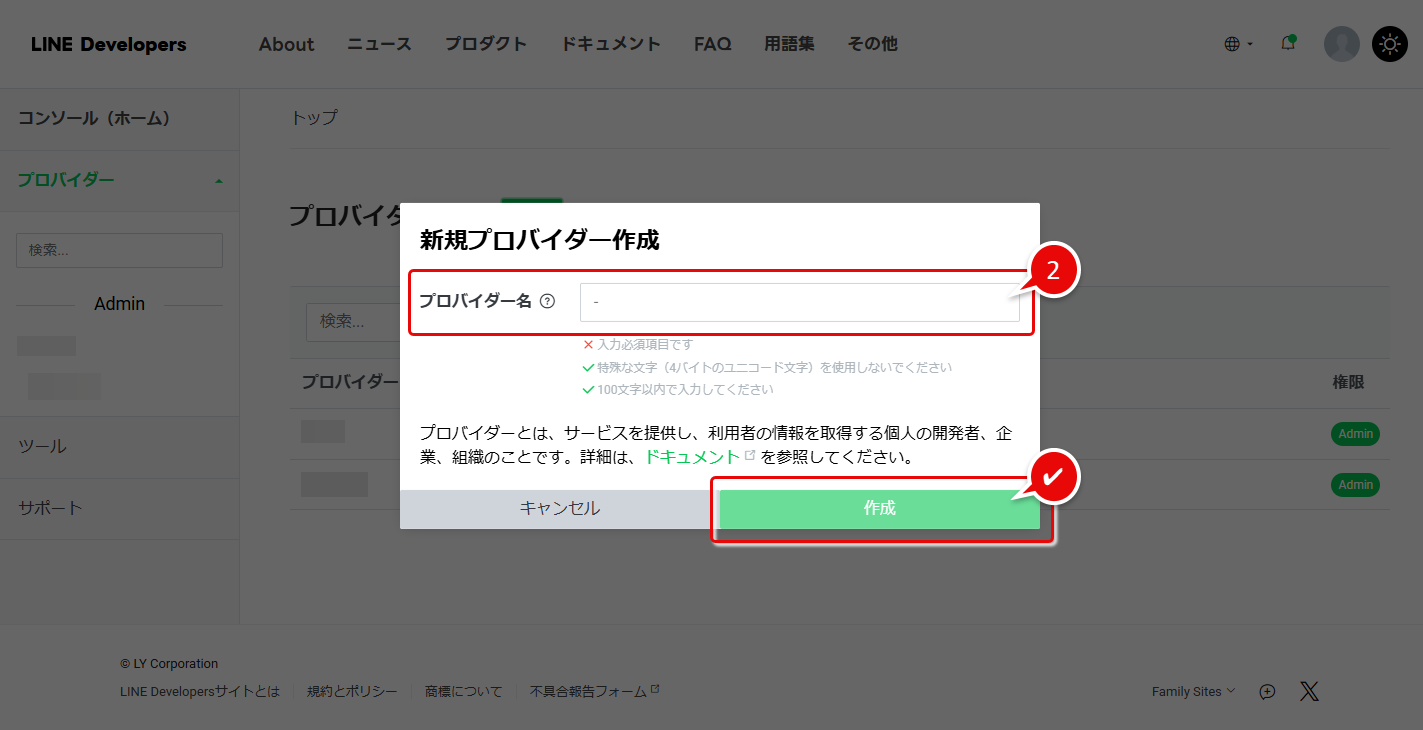Open the profile avatar menu
This screenshot has height=730, width=1423.
tap(1341, 44)
